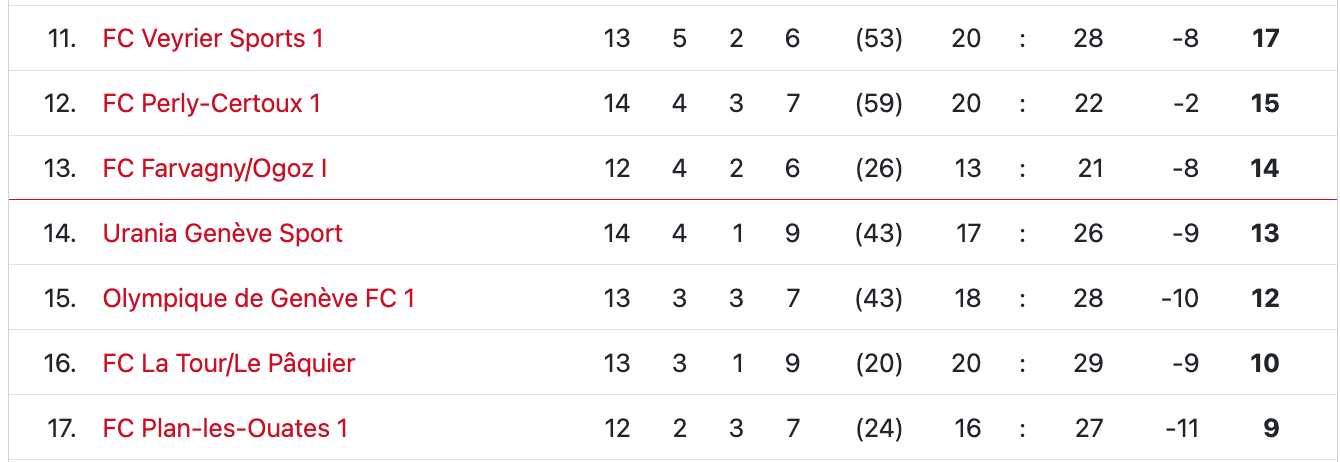
Task: Open FC La Tour/Le Pâquier team page
Action: pos(229,363)
